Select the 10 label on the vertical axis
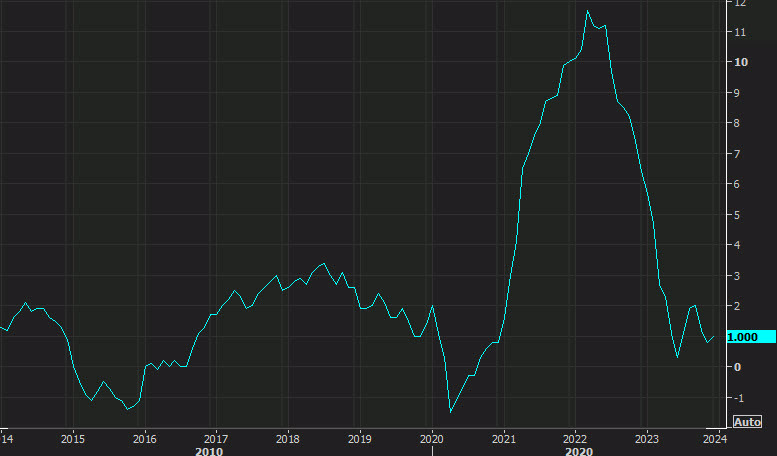This screenshot has height=456, width=777. (740, 62)
